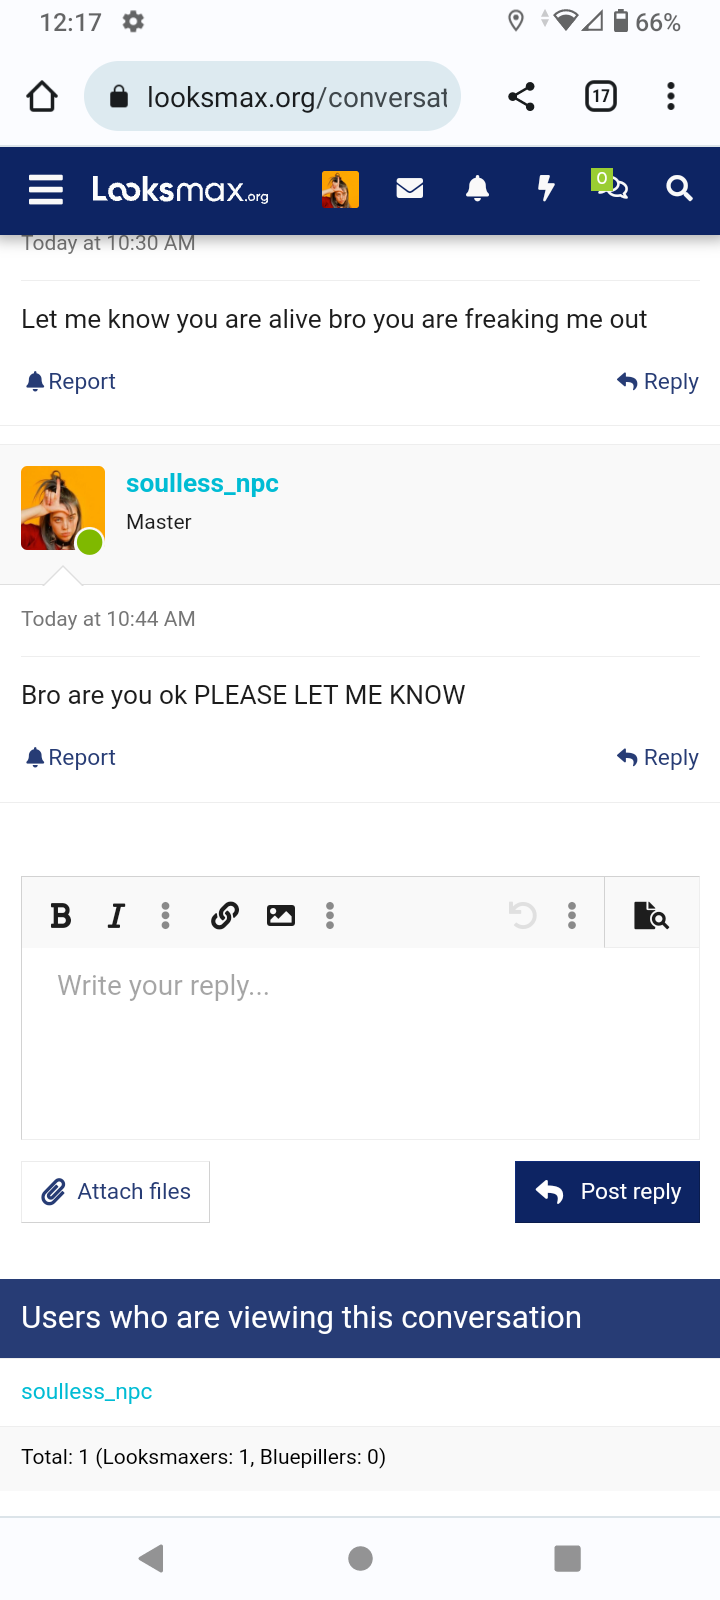Open the chat bubbles icon in header
This screenshot has width=720, height=1600.
[x=612, y=186]
